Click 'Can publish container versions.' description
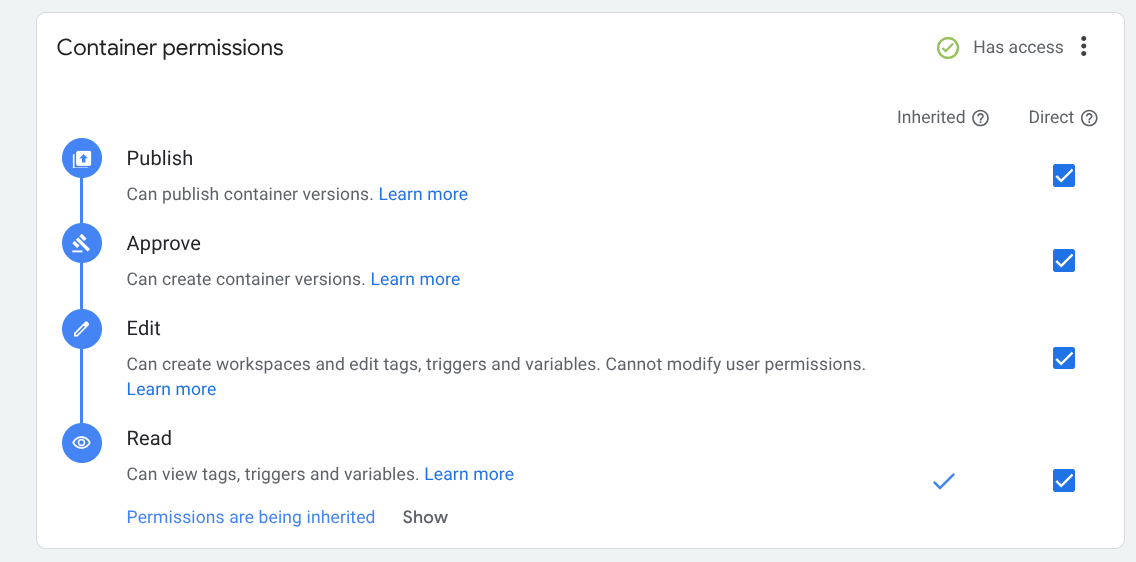Screen dimensions: 1136x562 250,194
